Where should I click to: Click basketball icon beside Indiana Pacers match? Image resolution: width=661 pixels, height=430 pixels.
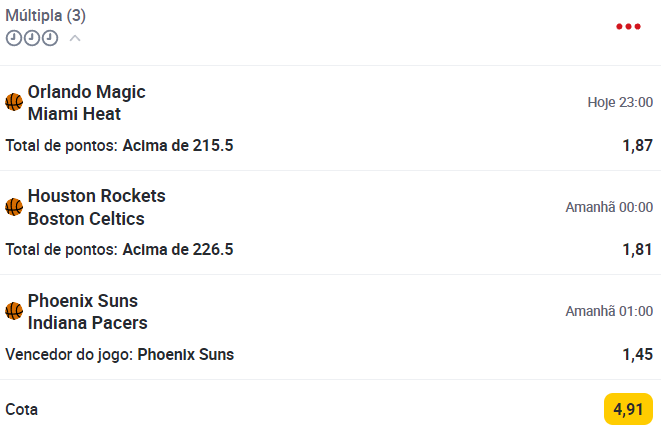[14, 311]
